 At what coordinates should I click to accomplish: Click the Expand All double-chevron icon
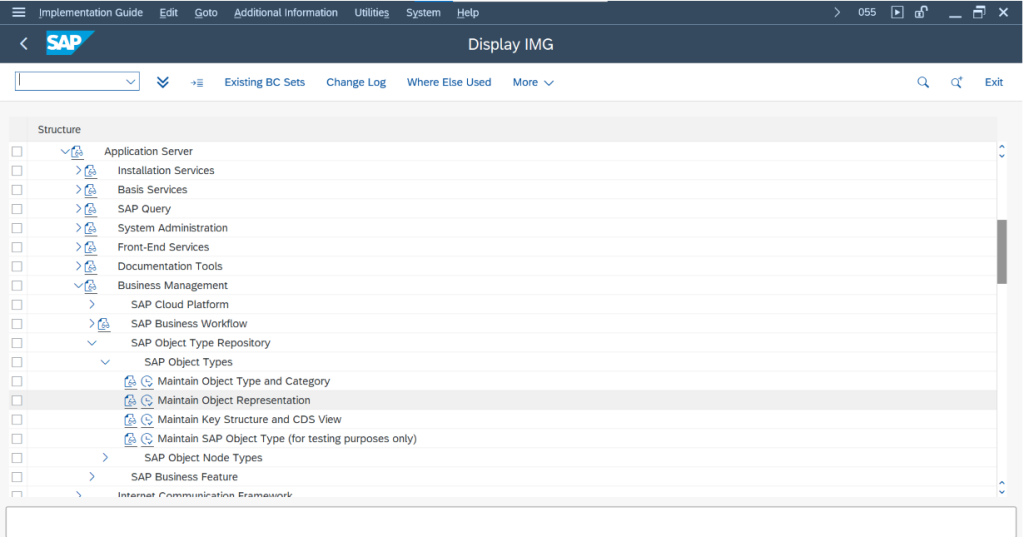(x=163, y=82)
